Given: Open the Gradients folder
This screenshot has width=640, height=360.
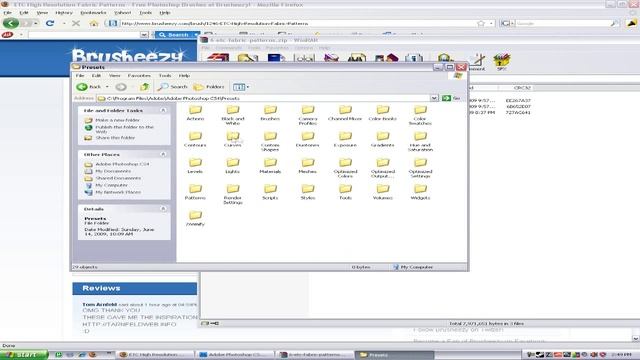Looking at the screenshot, I should pyautogui.click(x=383, y=139).
